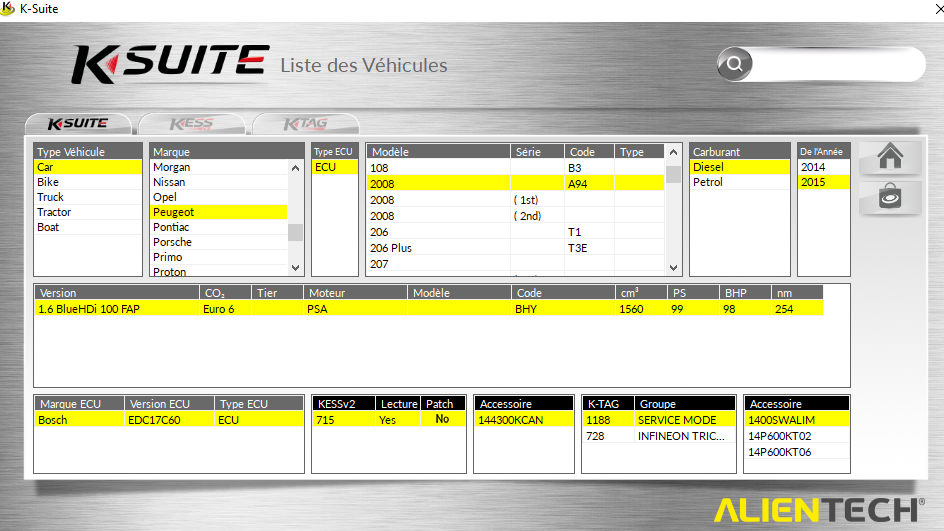Select ECU under Type ECU list

coord(335,167)
